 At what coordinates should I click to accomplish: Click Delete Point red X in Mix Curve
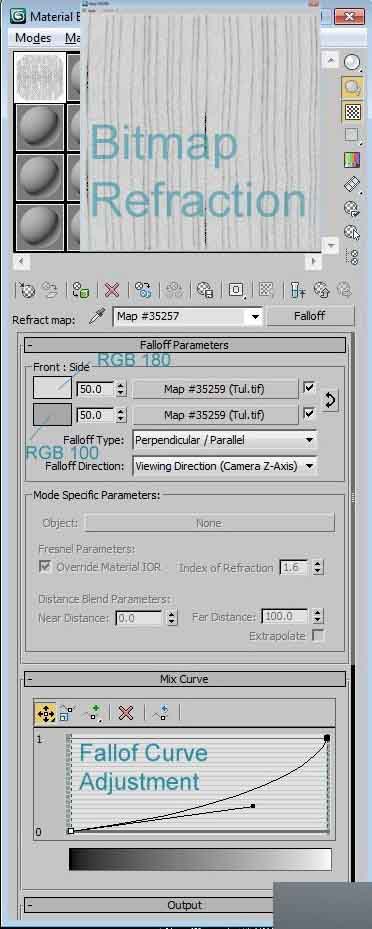coord(125,713)
